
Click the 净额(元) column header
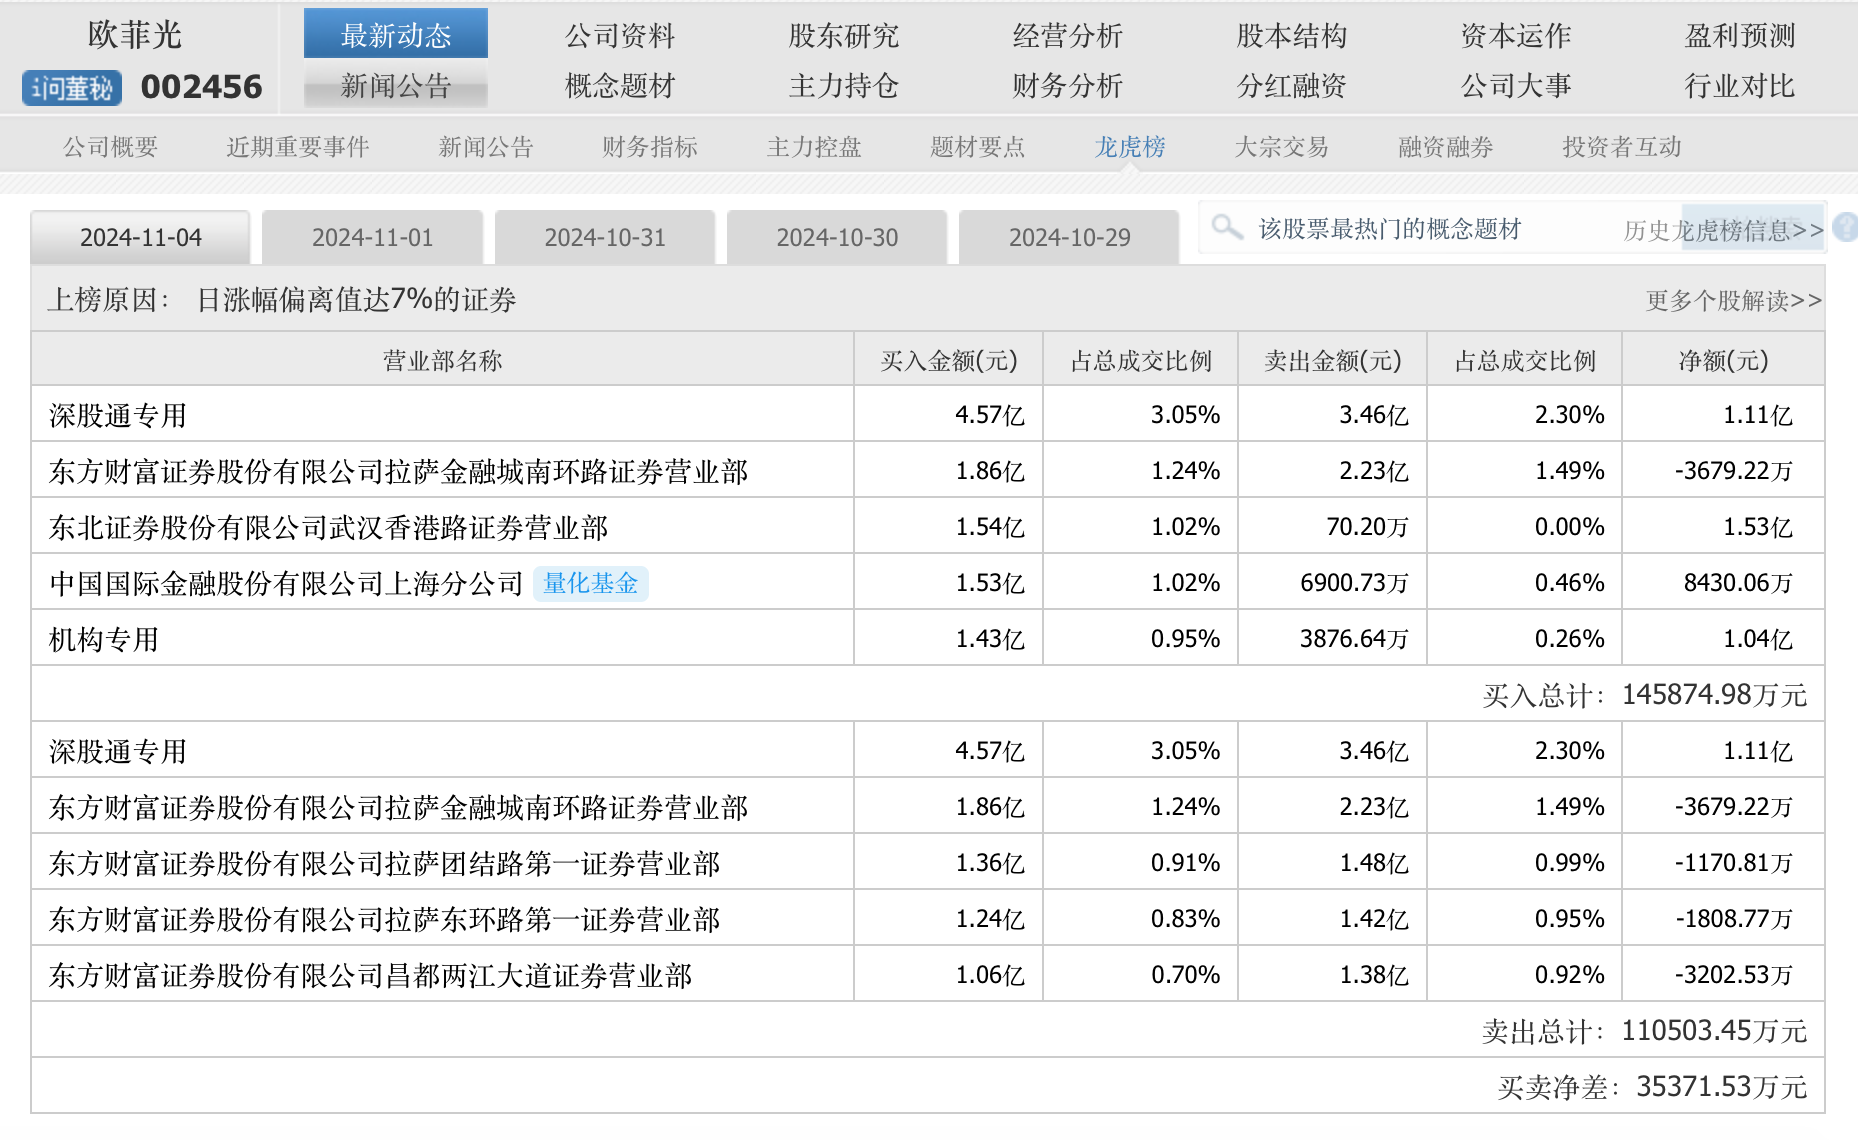pos(1724,360)
